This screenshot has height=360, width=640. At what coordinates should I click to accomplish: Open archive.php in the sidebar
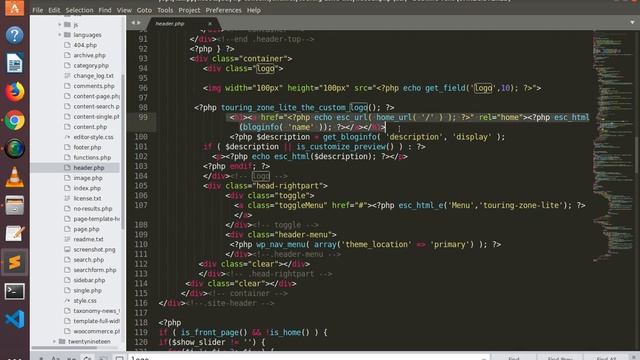pyautogui.click(x=89, y=55)
